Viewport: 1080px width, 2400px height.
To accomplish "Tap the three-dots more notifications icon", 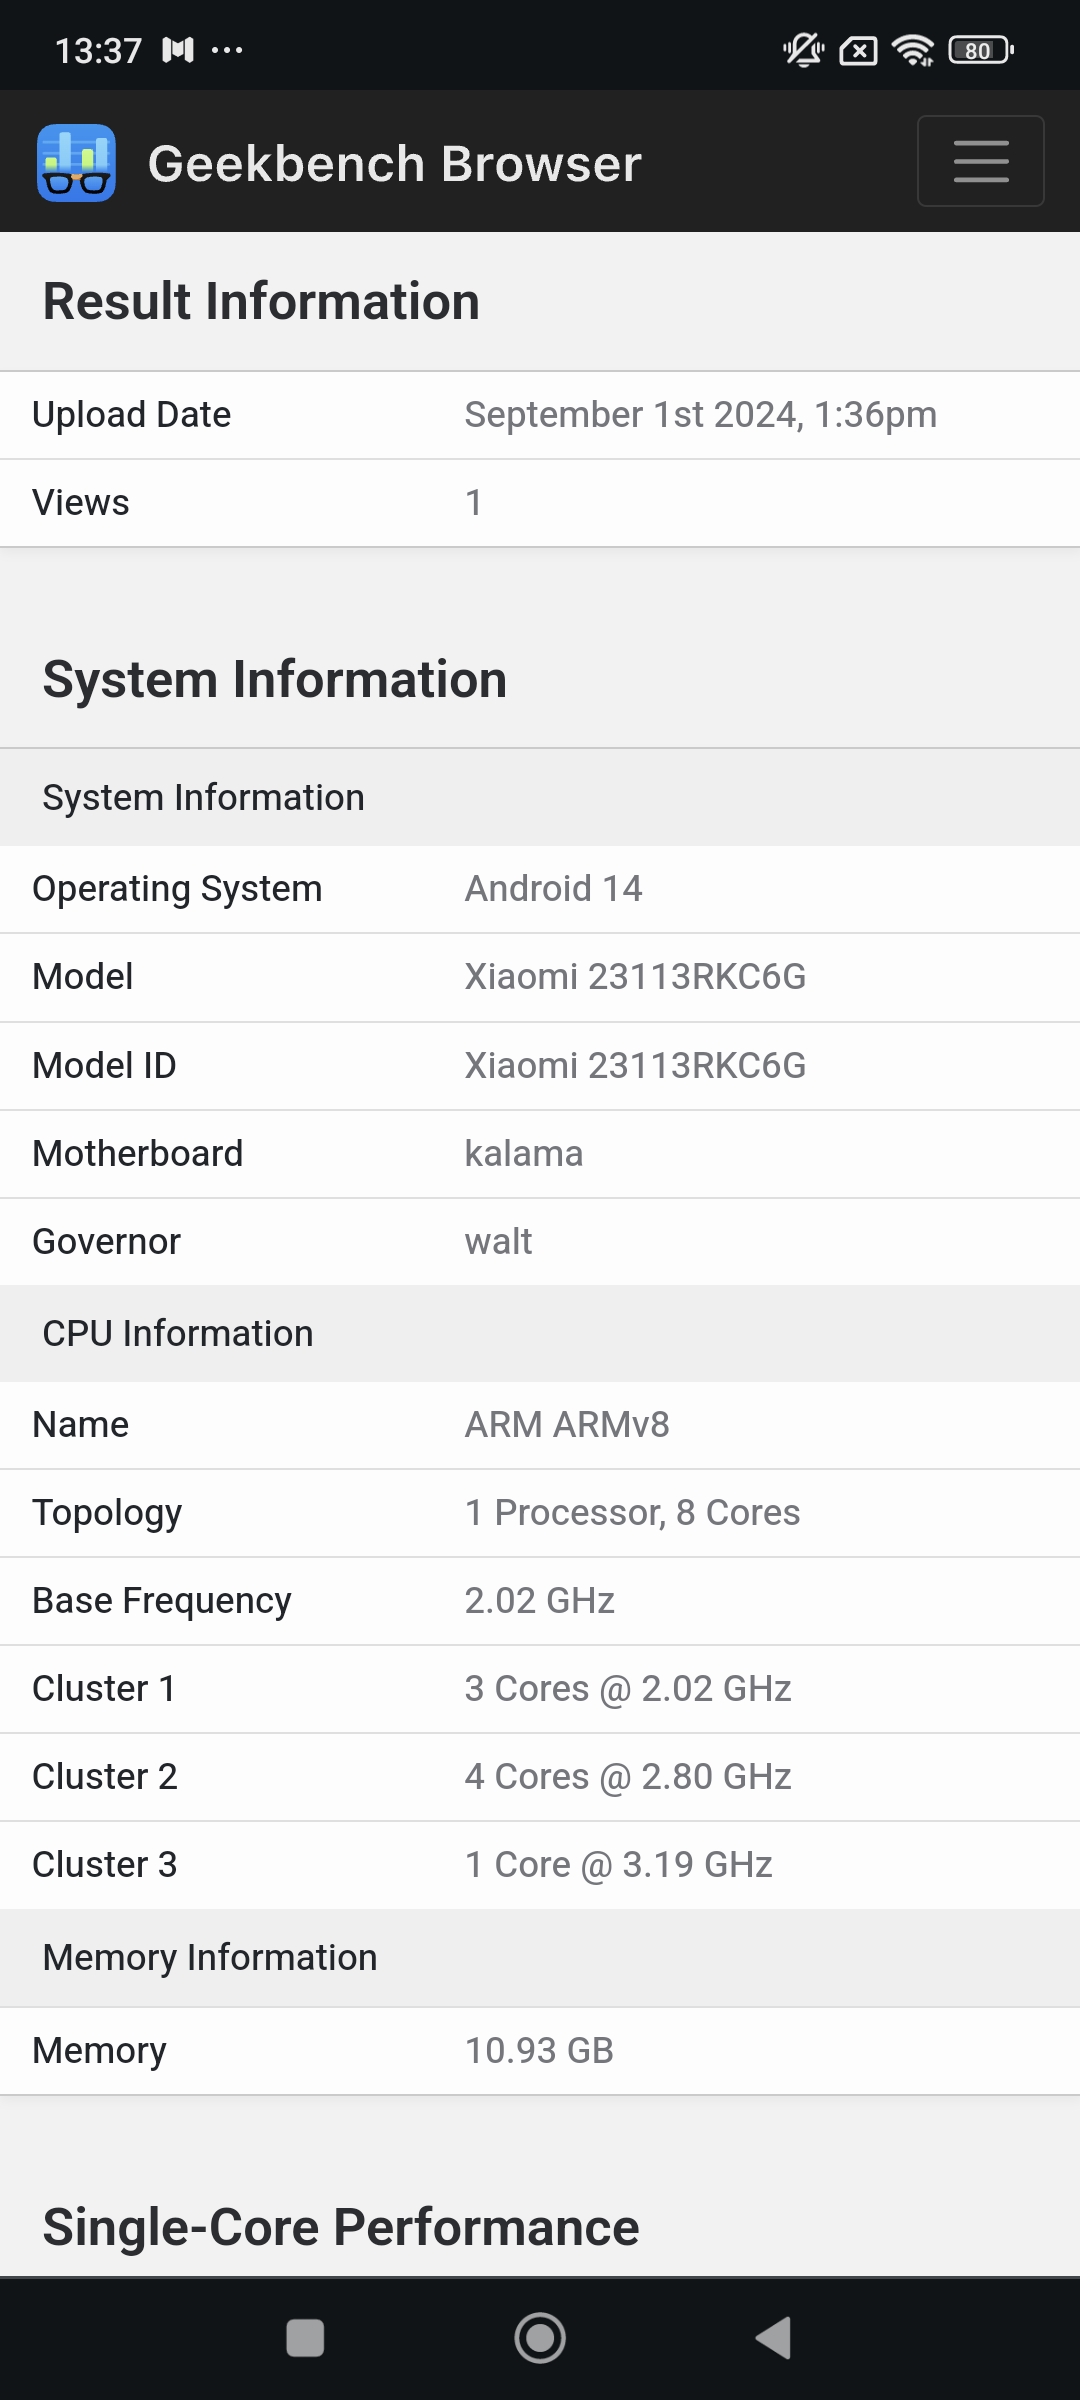I will (227, 50).
